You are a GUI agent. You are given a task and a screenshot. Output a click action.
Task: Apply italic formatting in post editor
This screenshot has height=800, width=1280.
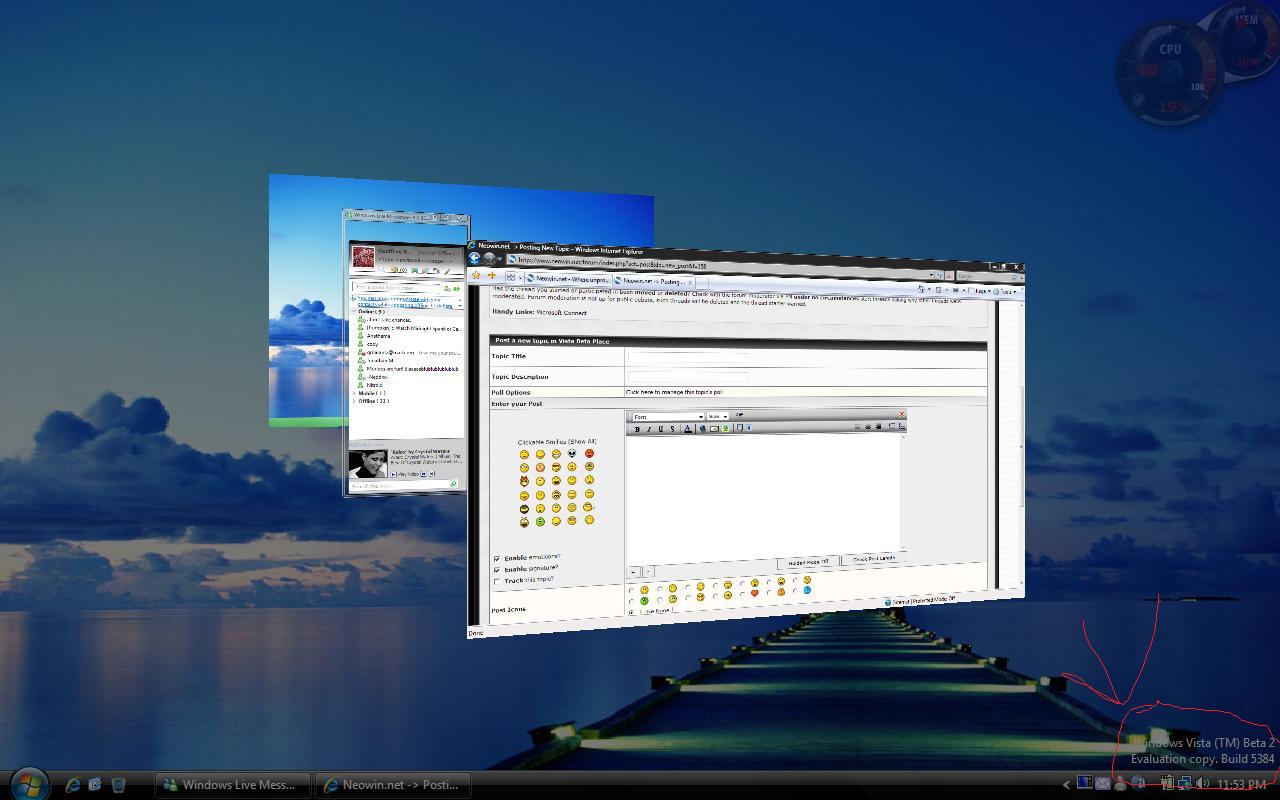click(x=649, y=429)
